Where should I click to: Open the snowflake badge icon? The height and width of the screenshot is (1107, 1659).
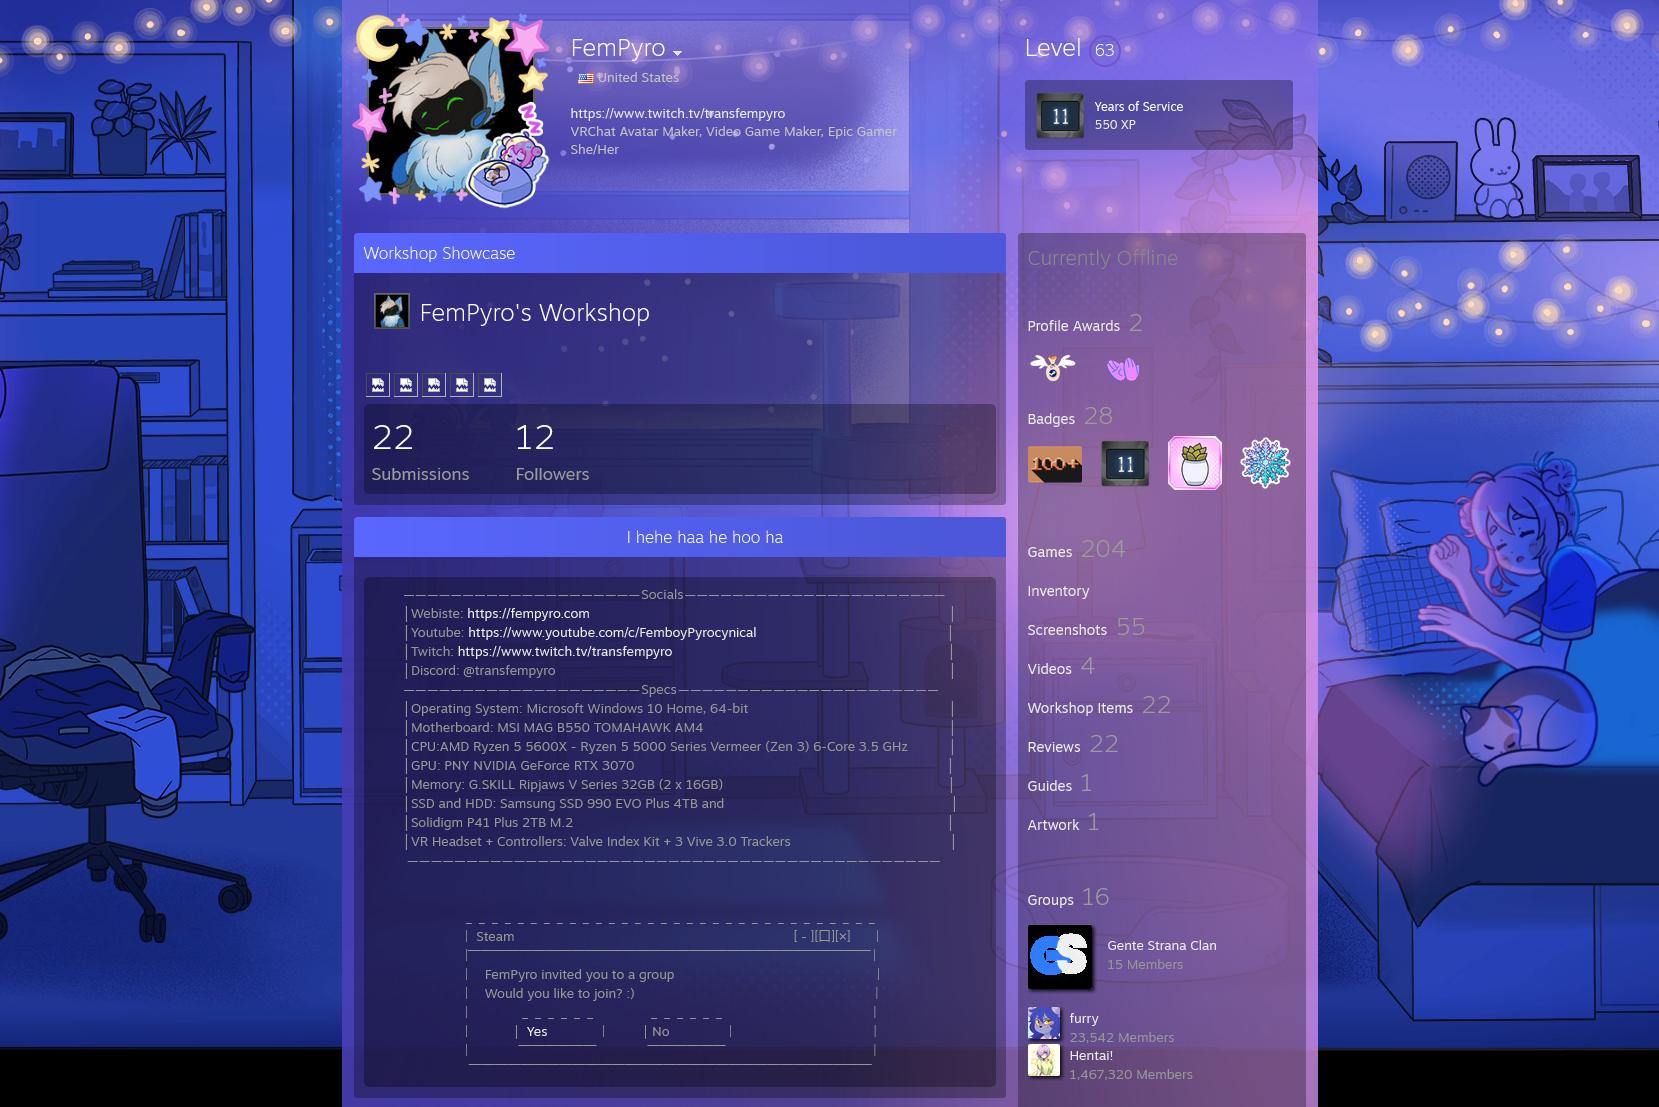1265,463
